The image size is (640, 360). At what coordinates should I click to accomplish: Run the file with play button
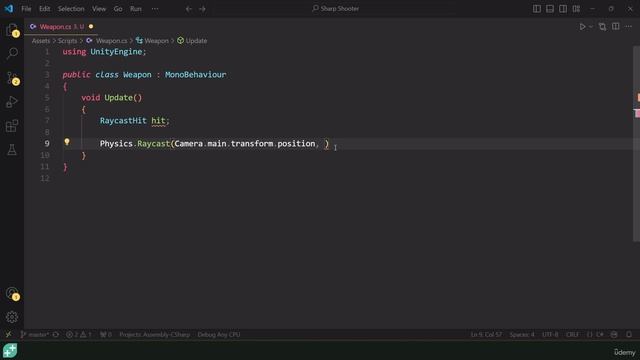(x=582, y=27)
